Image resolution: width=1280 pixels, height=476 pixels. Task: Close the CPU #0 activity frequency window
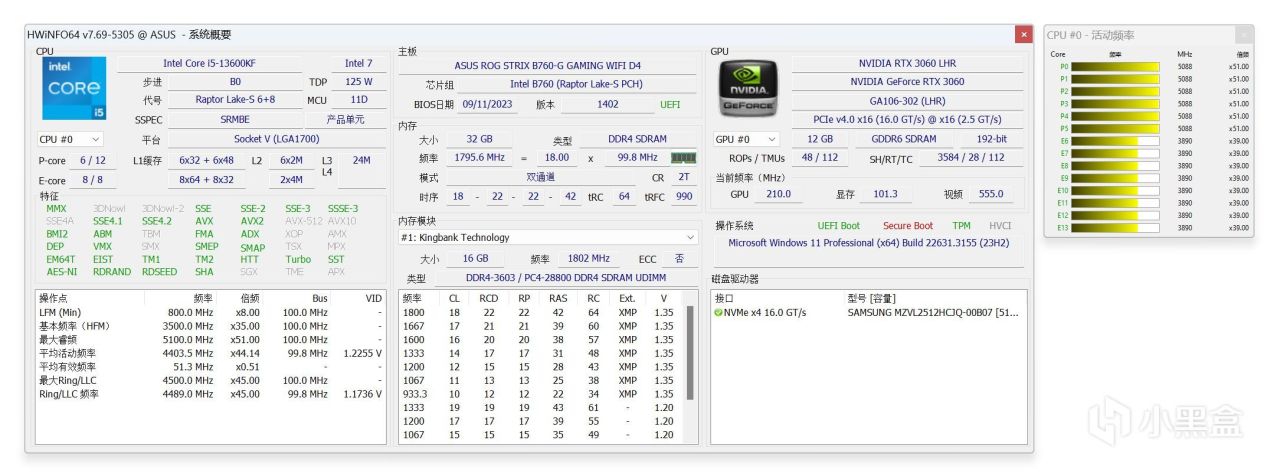1243,35
